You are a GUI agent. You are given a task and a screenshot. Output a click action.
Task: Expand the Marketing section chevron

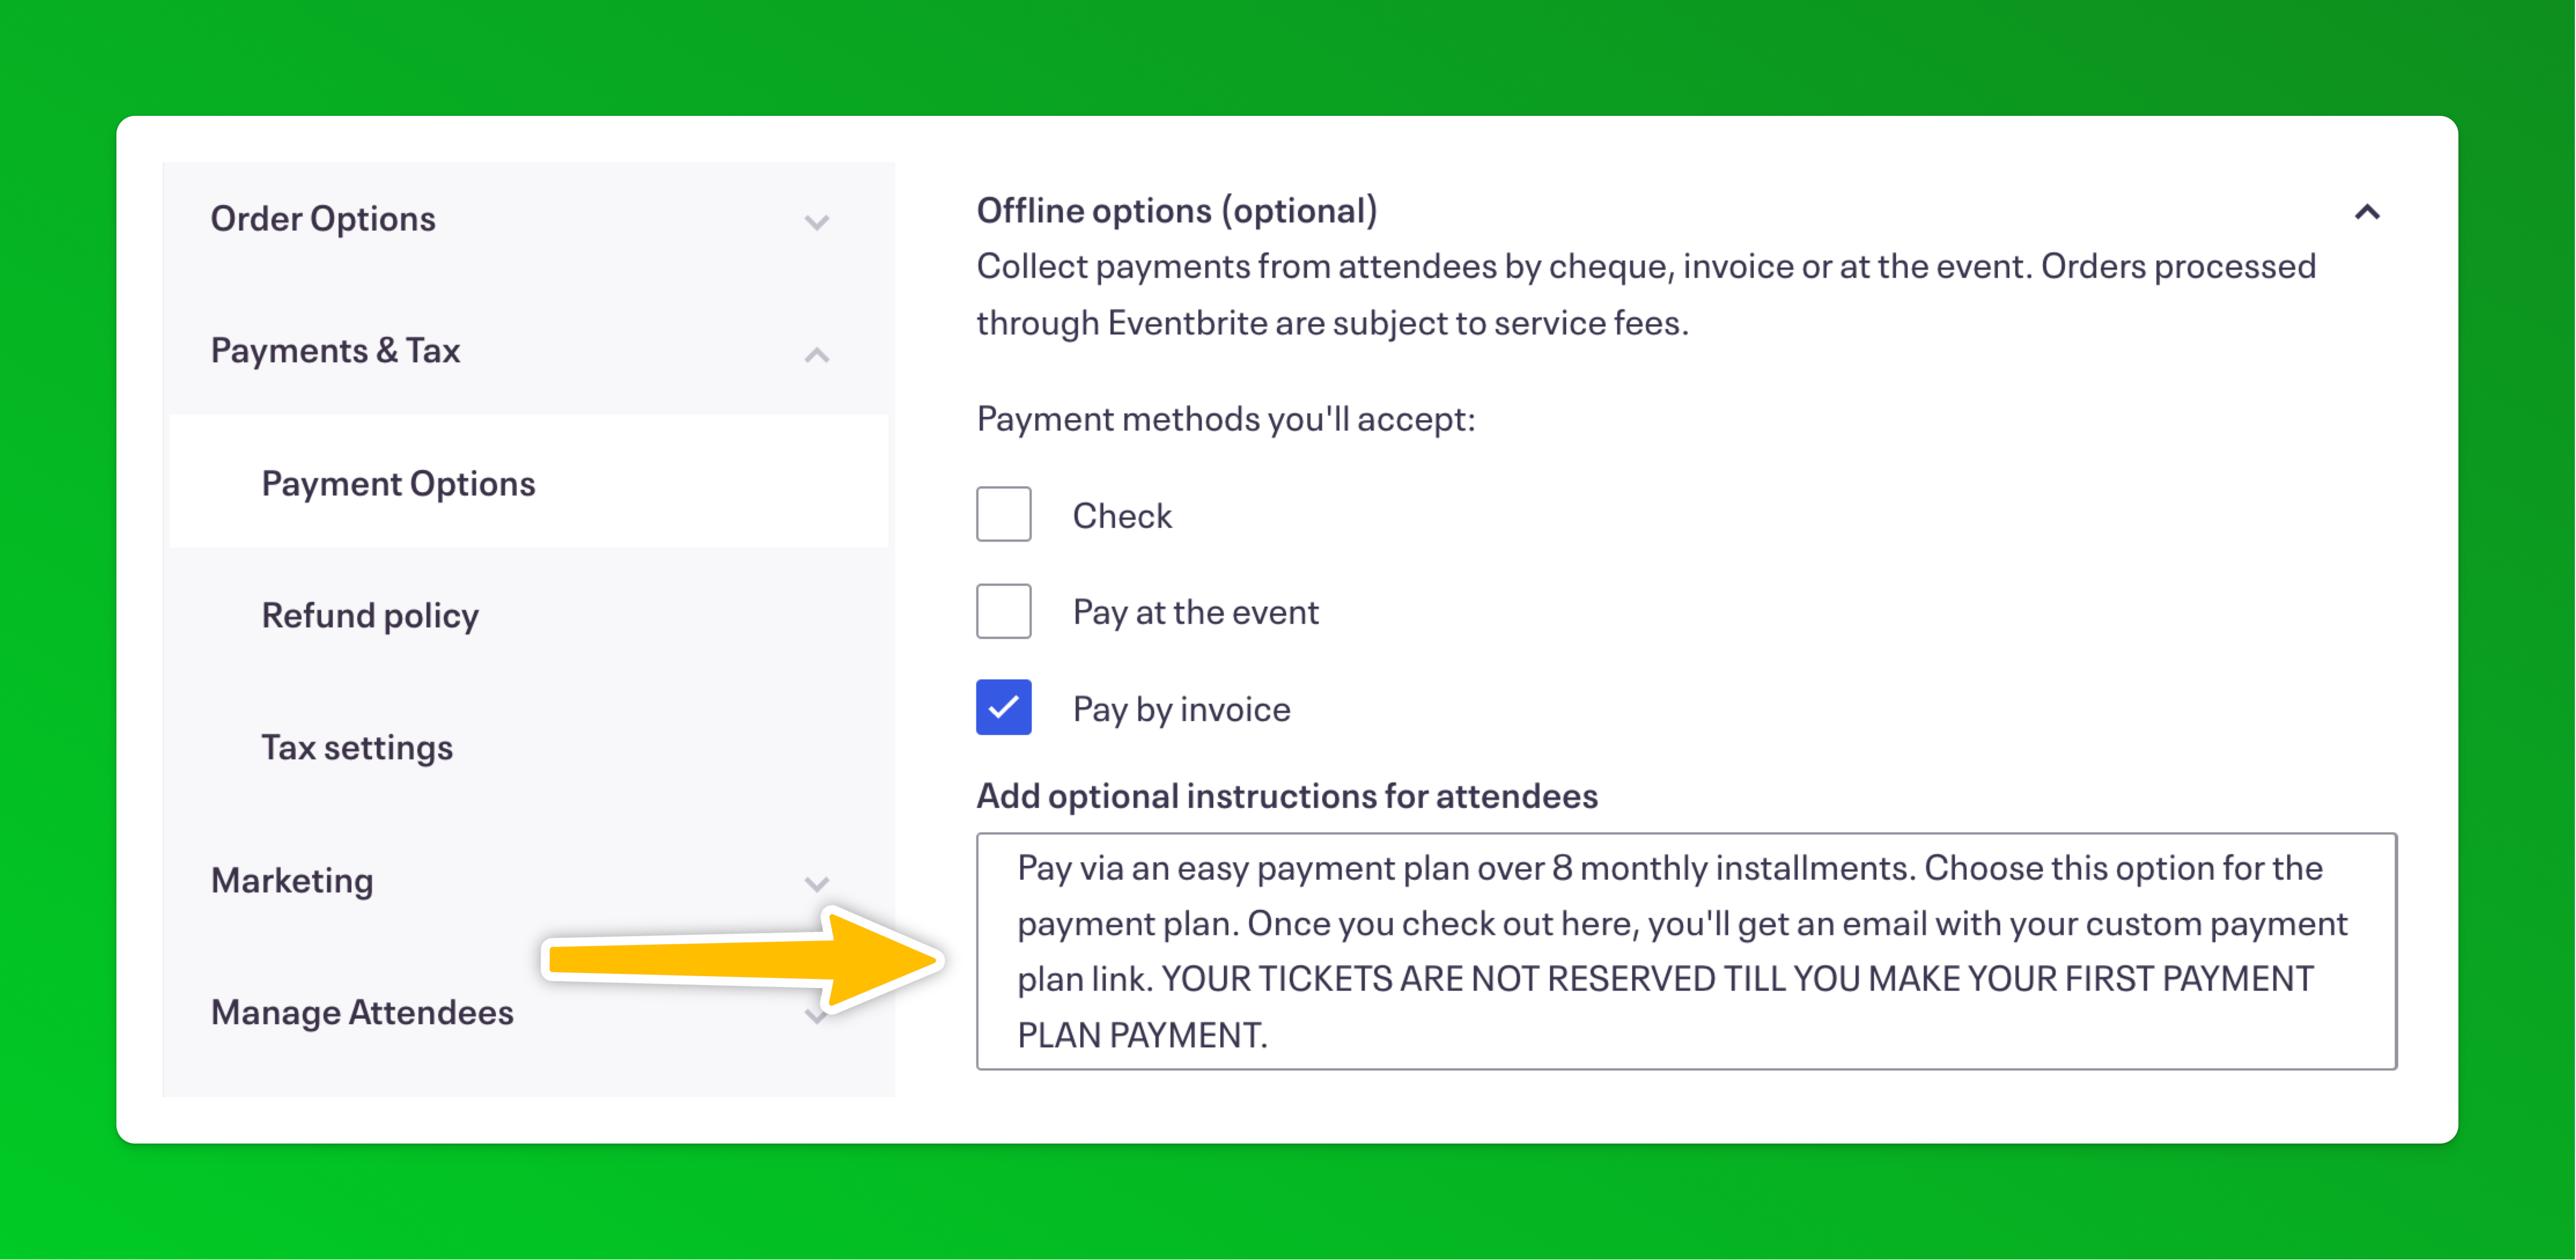coord(817,883)
